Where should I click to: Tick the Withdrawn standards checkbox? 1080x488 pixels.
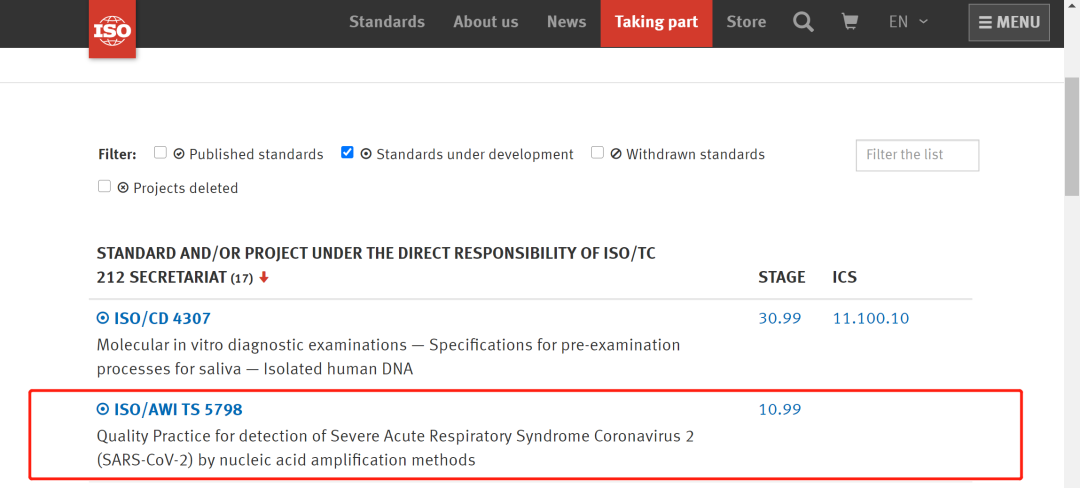coord(597,153)
